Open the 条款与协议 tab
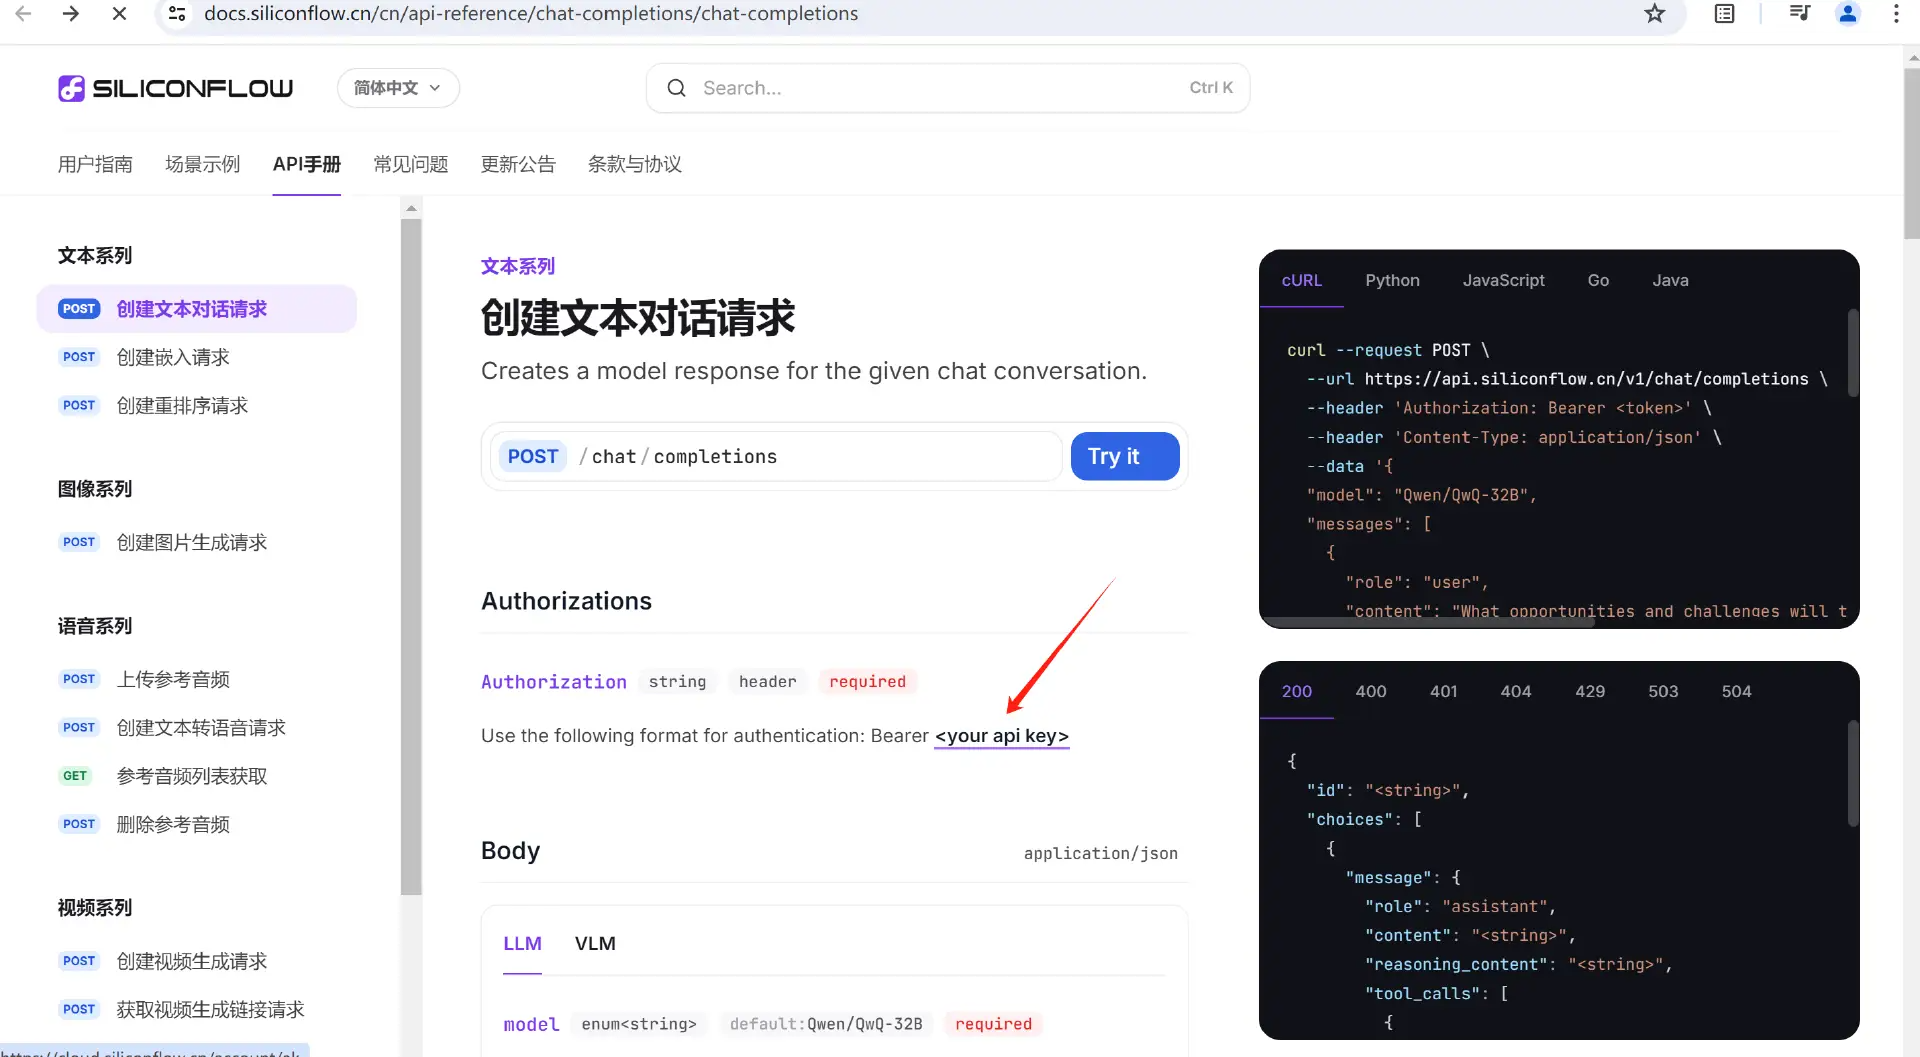 click(x=635, y=164)
